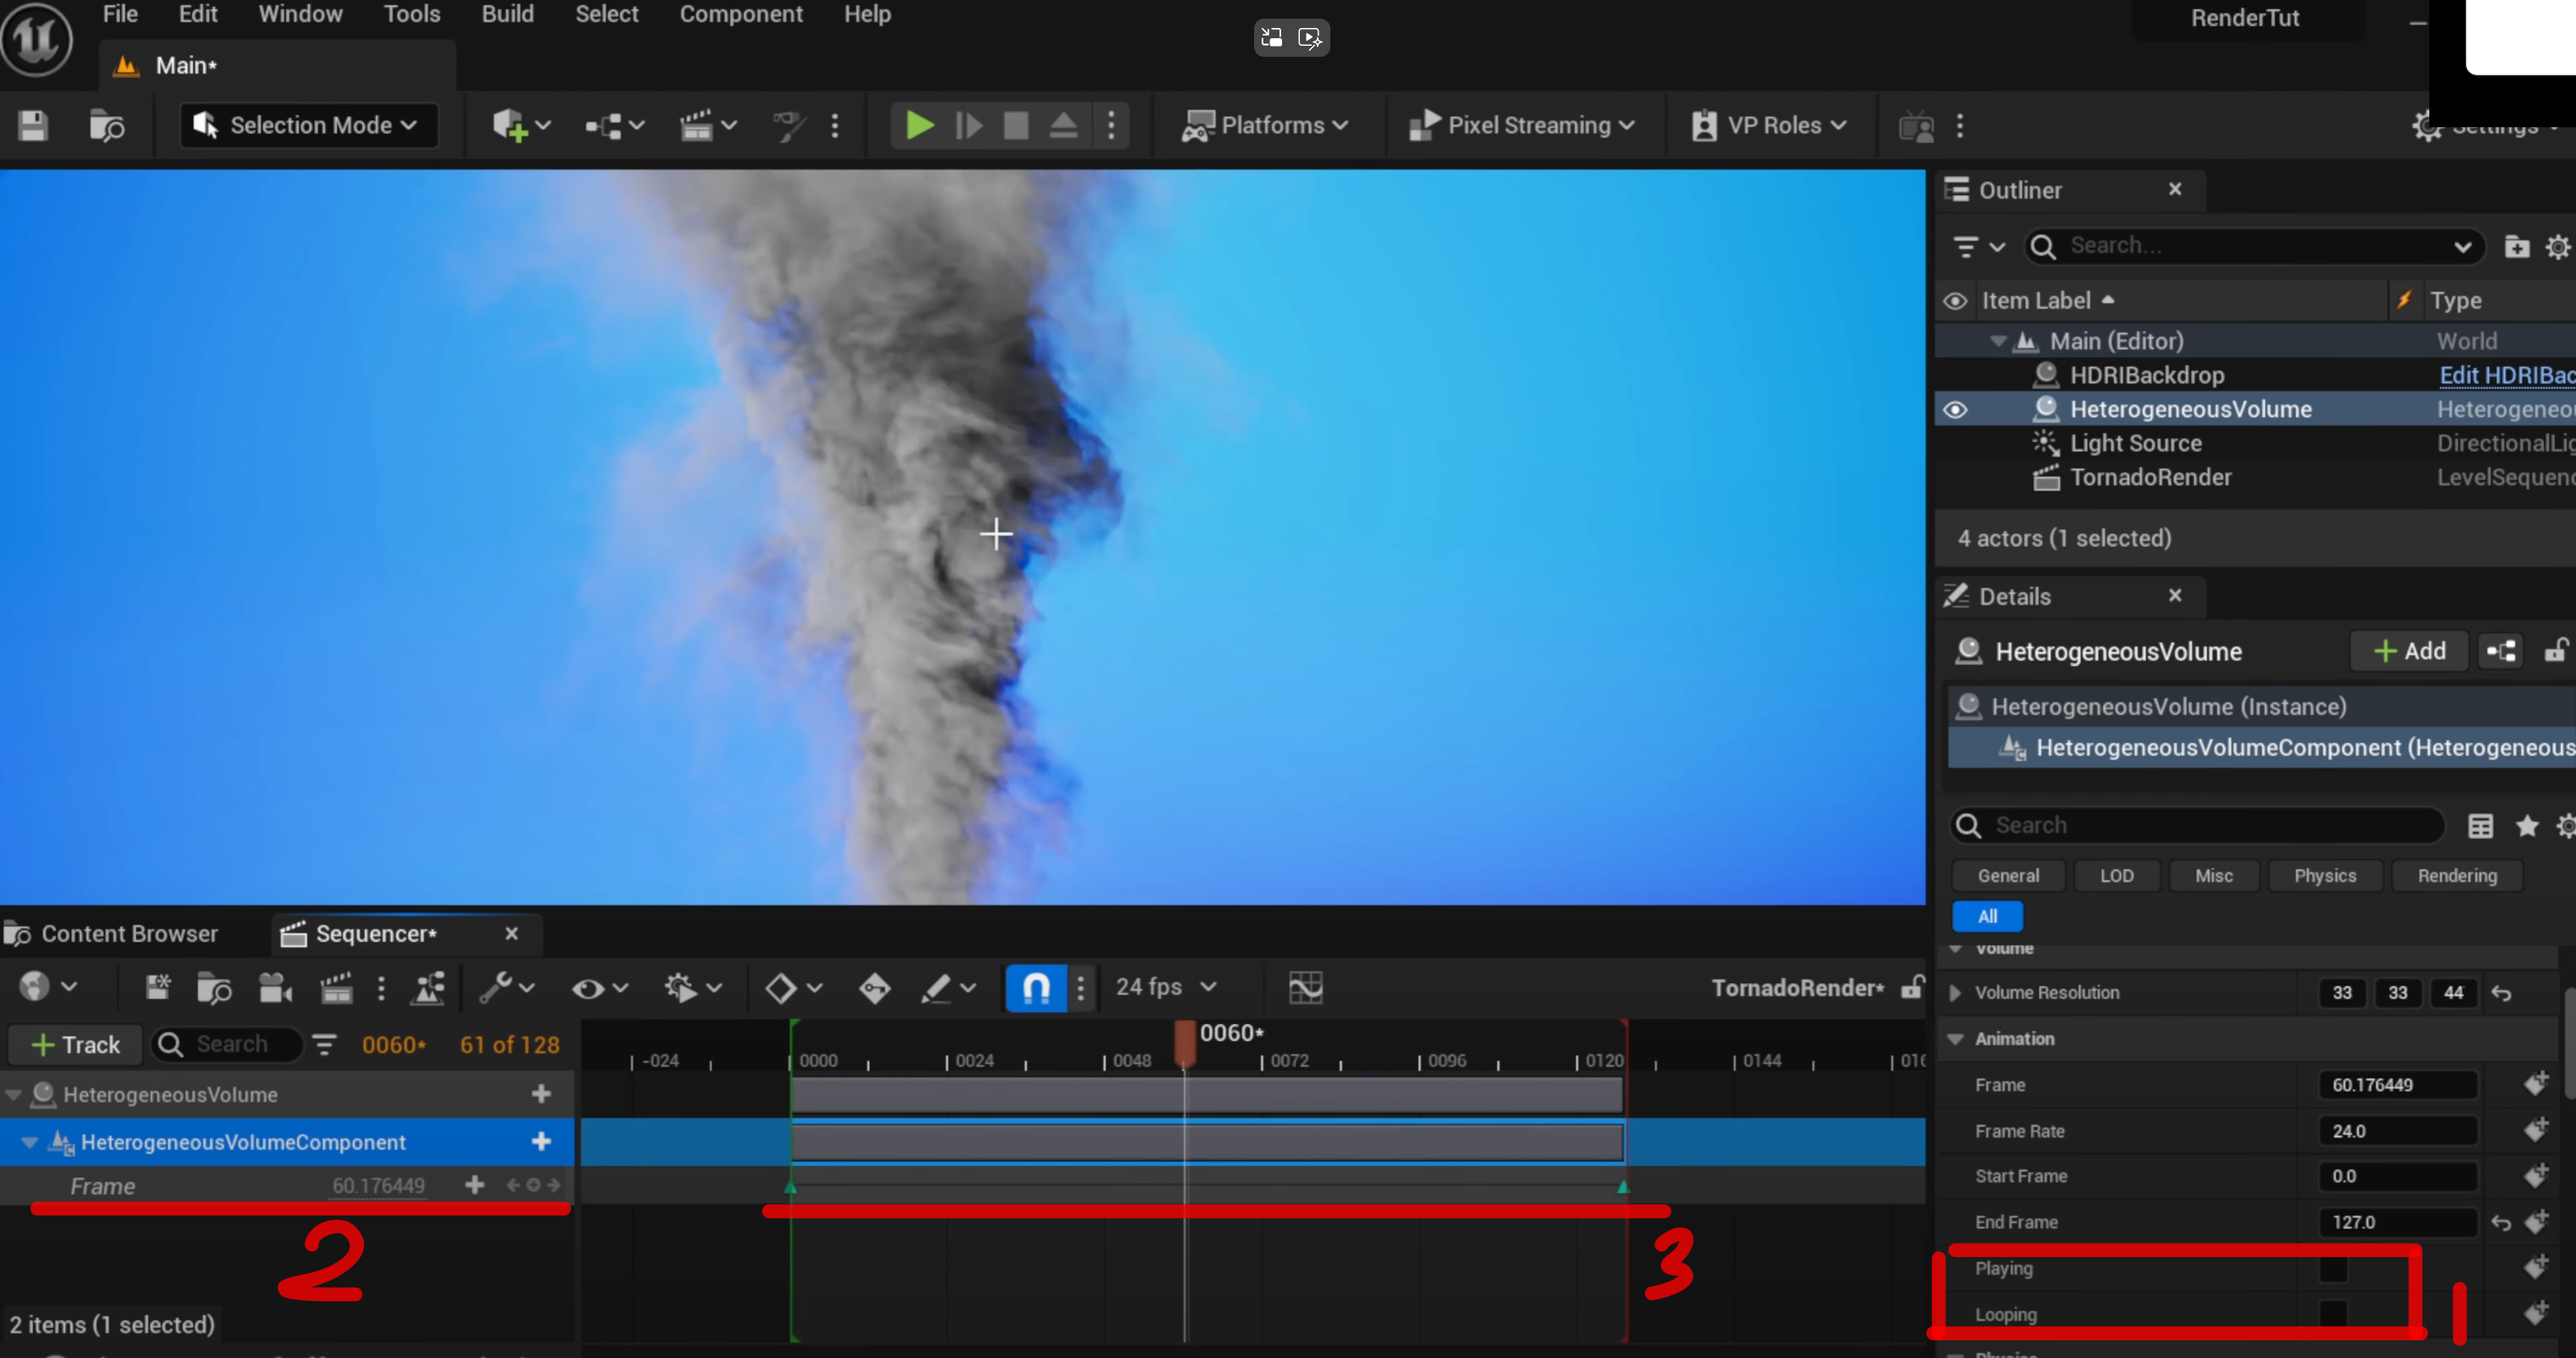
Task: Toggle the Sequencer snapping magnet icon
Action: coord(1036,988)
